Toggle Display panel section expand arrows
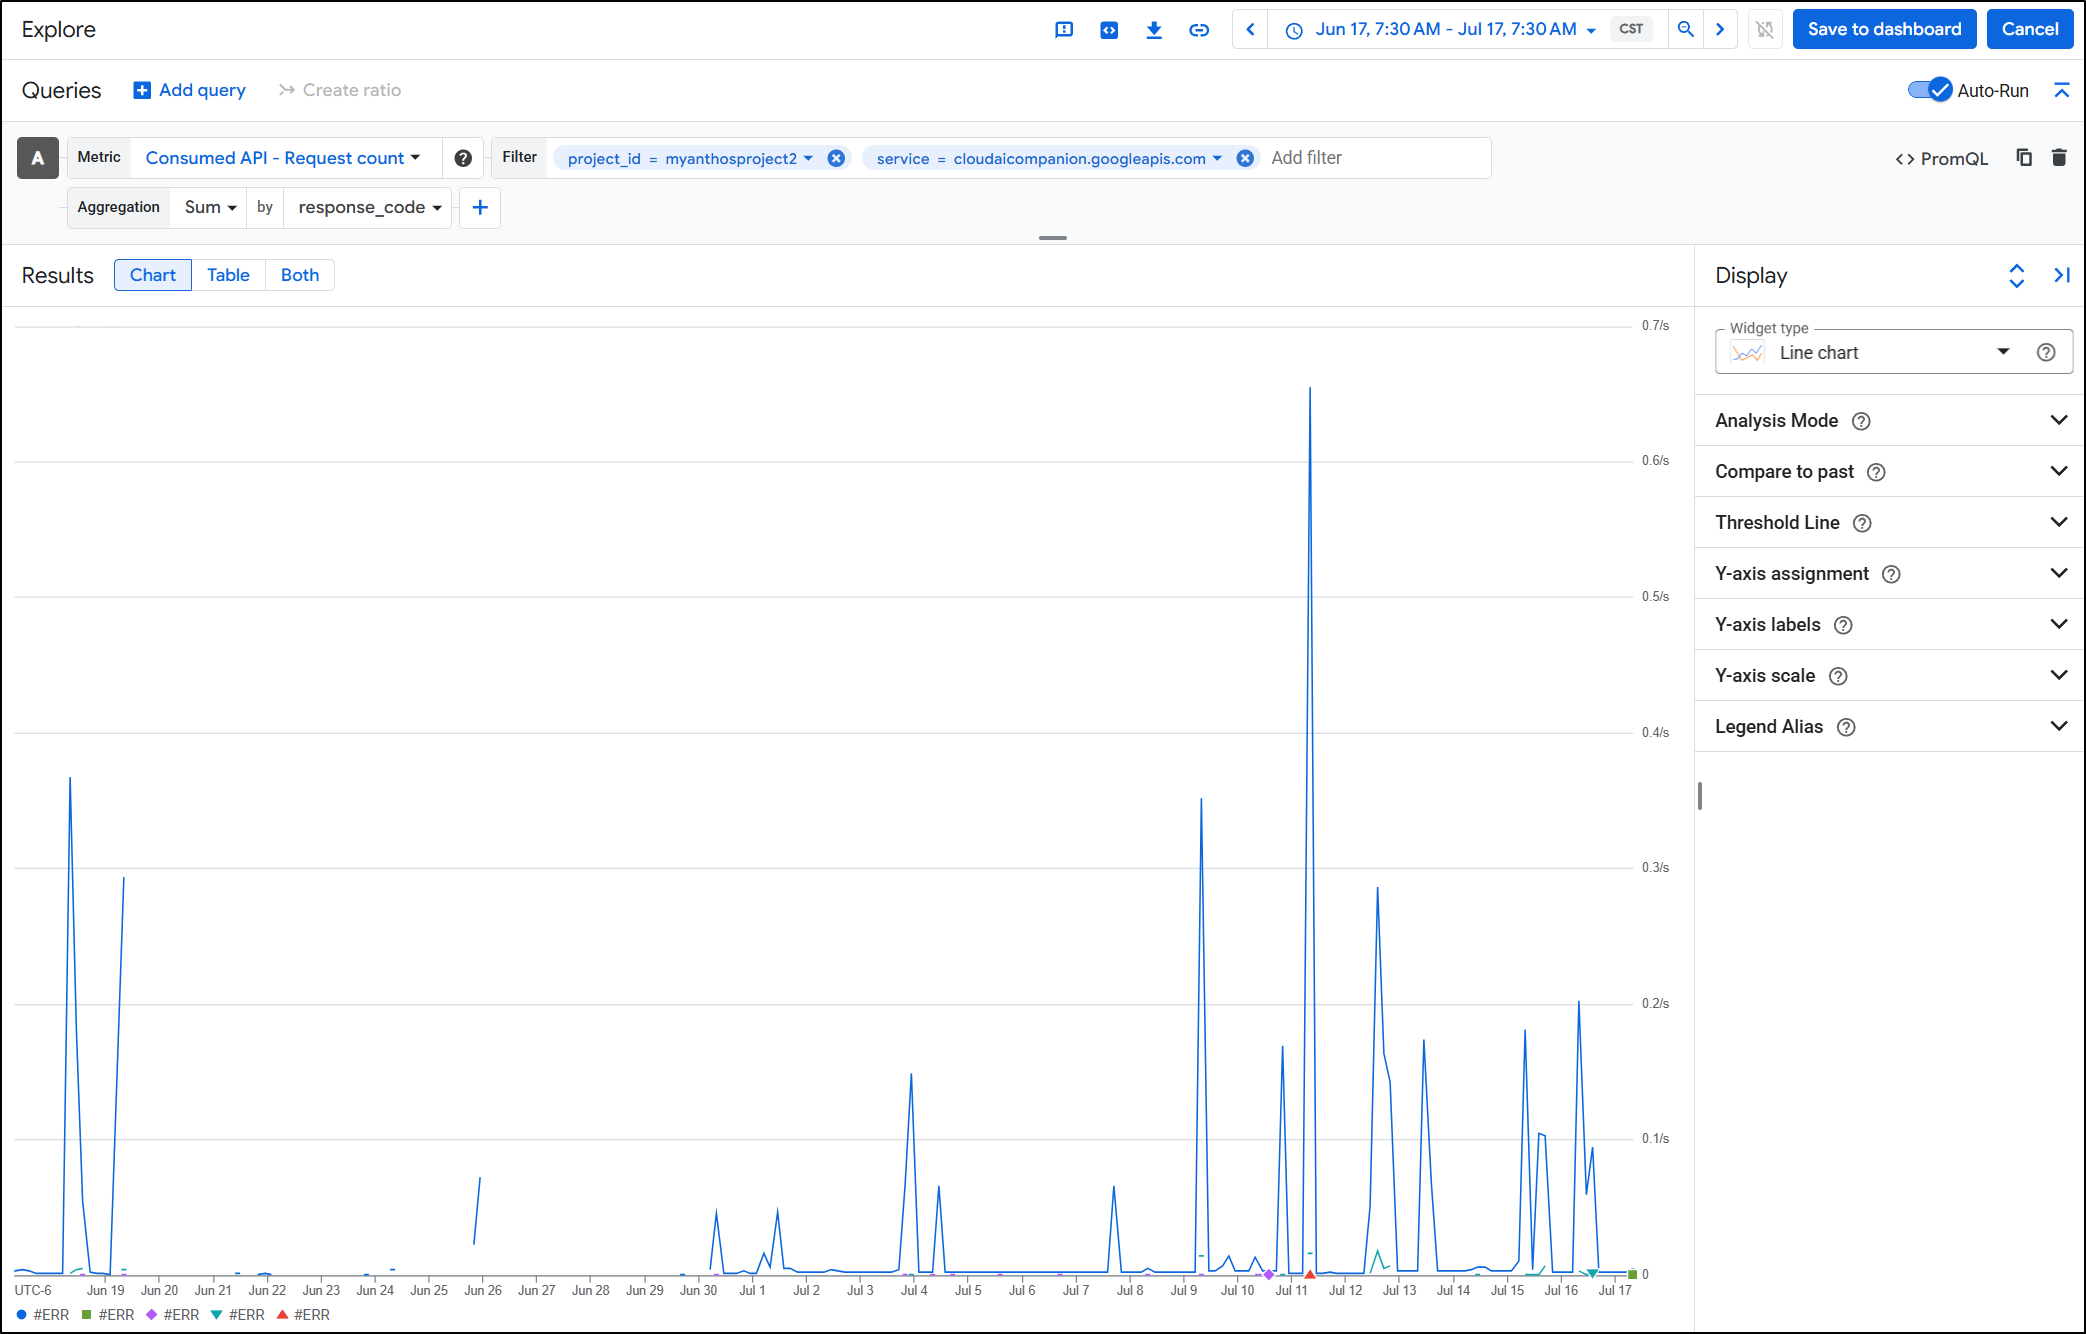 pos(2017,276)
